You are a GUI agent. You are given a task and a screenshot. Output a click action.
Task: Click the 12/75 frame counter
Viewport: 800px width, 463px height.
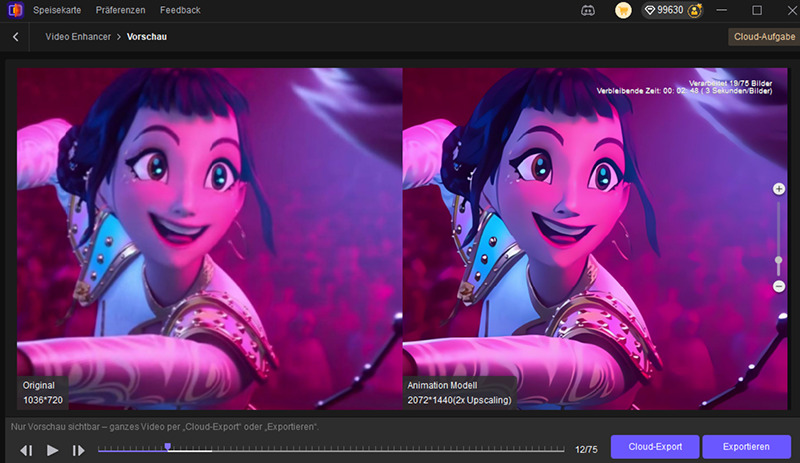click(x=586, y=450)
